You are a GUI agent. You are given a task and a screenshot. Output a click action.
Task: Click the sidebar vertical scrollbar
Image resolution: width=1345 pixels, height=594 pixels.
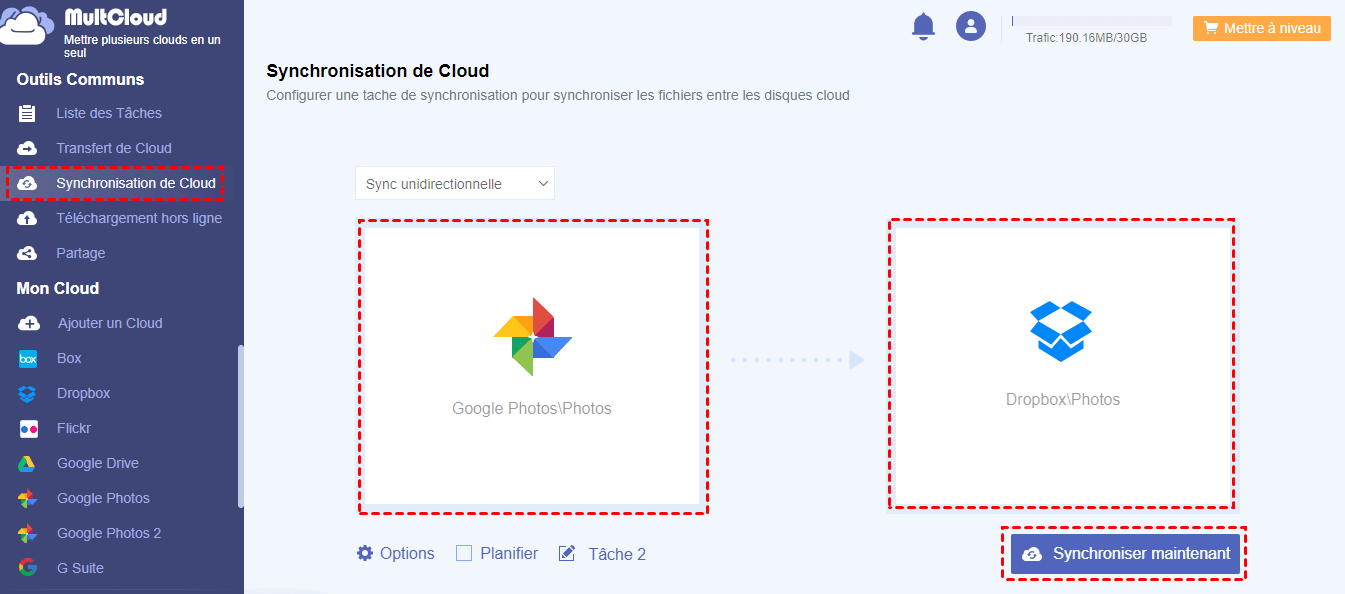coord(240,426)
